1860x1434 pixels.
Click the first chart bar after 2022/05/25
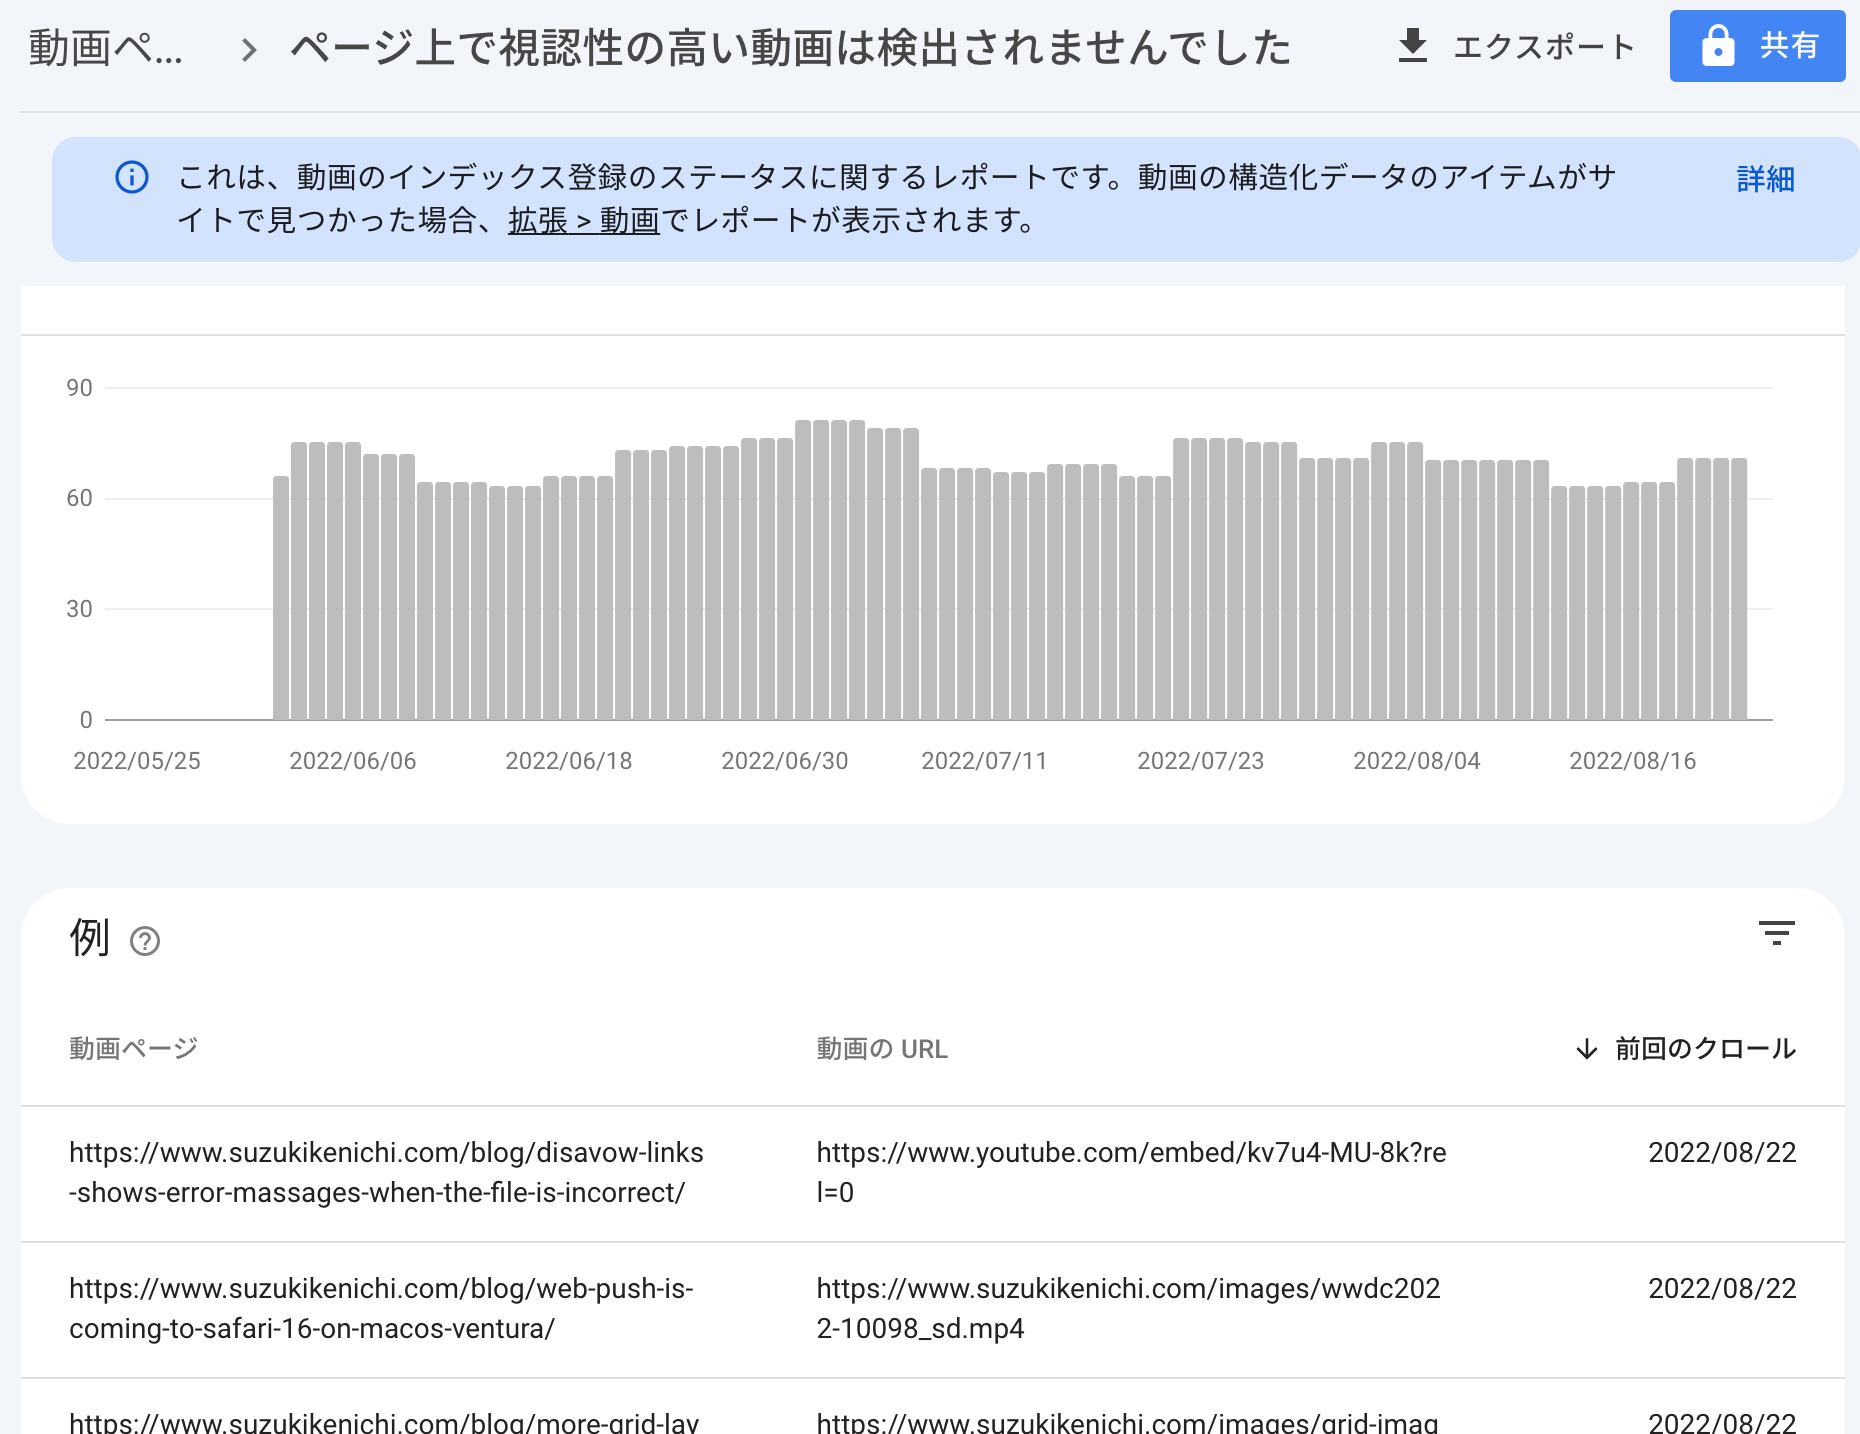pyautogui.click(x=281, y=598)
